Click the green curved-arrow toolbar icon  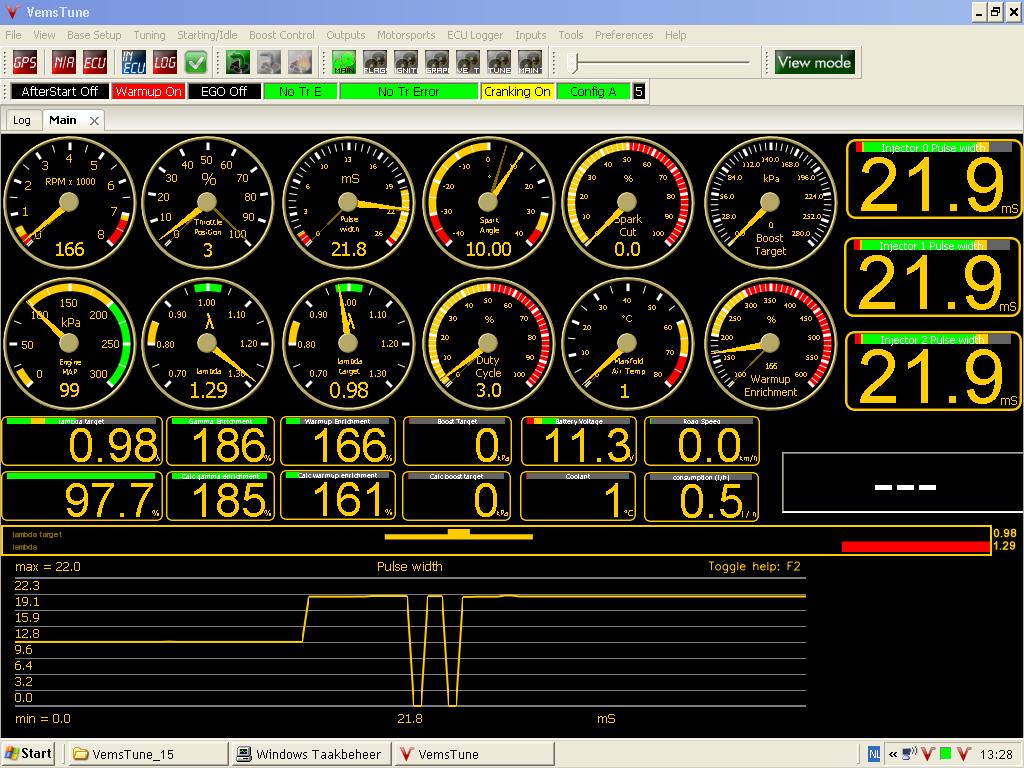pyautogui.click(x=238, y=63)
